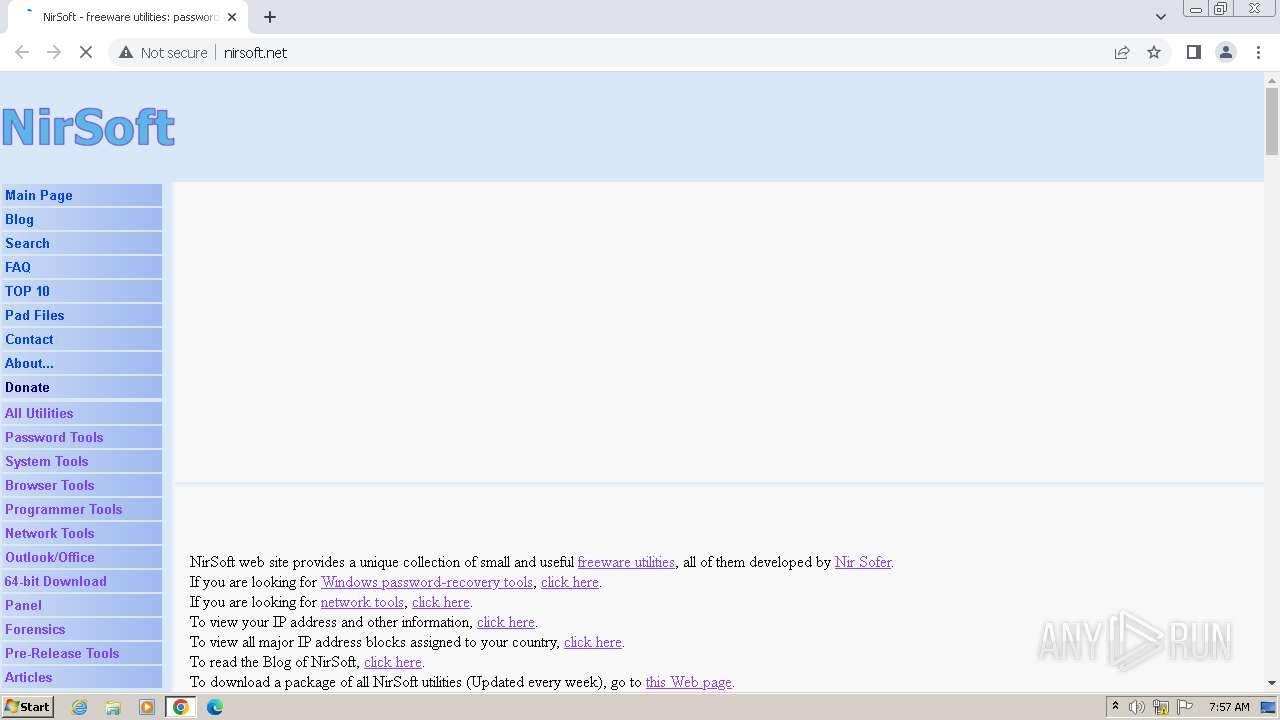Close the NirSoft tab

tap(232, 17)
